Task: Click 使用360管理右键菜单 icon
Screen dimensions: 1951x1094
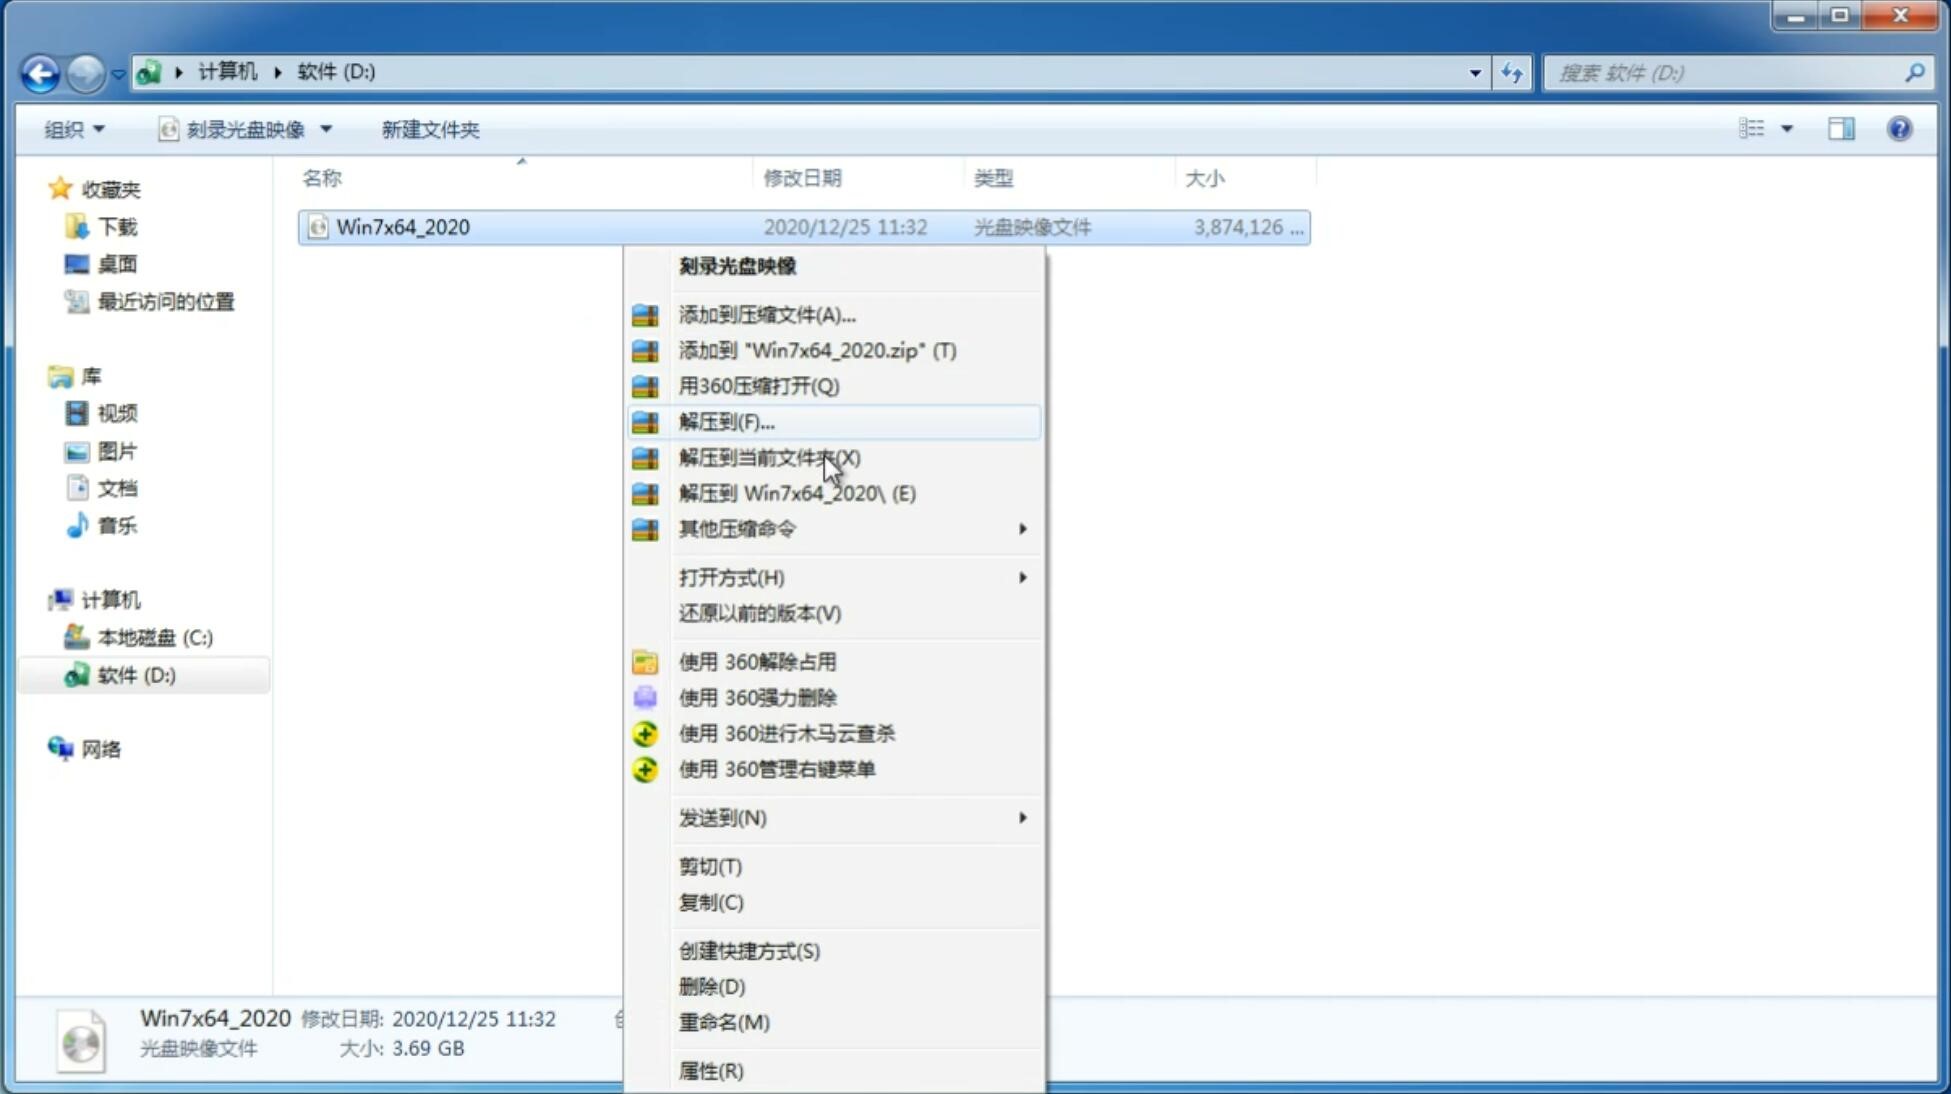Action: (x=647, y=768)
